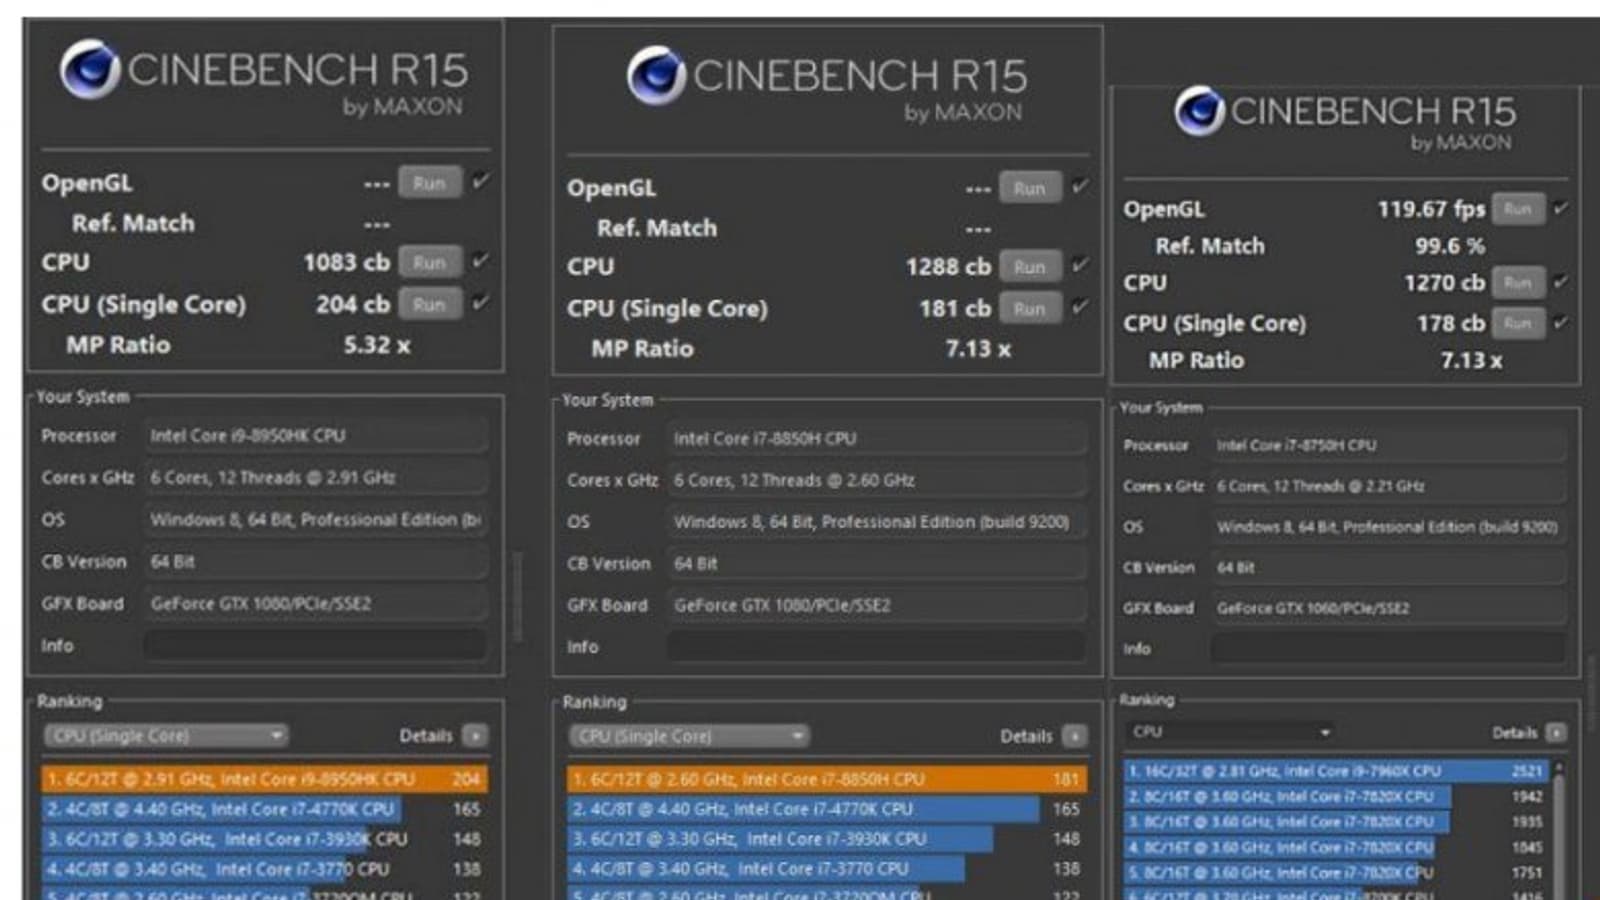Screen dimensions: 1600x900
Task: Select the highlighted Intel Core i7-8850H ranking row
Action: (x=827, y=779)
